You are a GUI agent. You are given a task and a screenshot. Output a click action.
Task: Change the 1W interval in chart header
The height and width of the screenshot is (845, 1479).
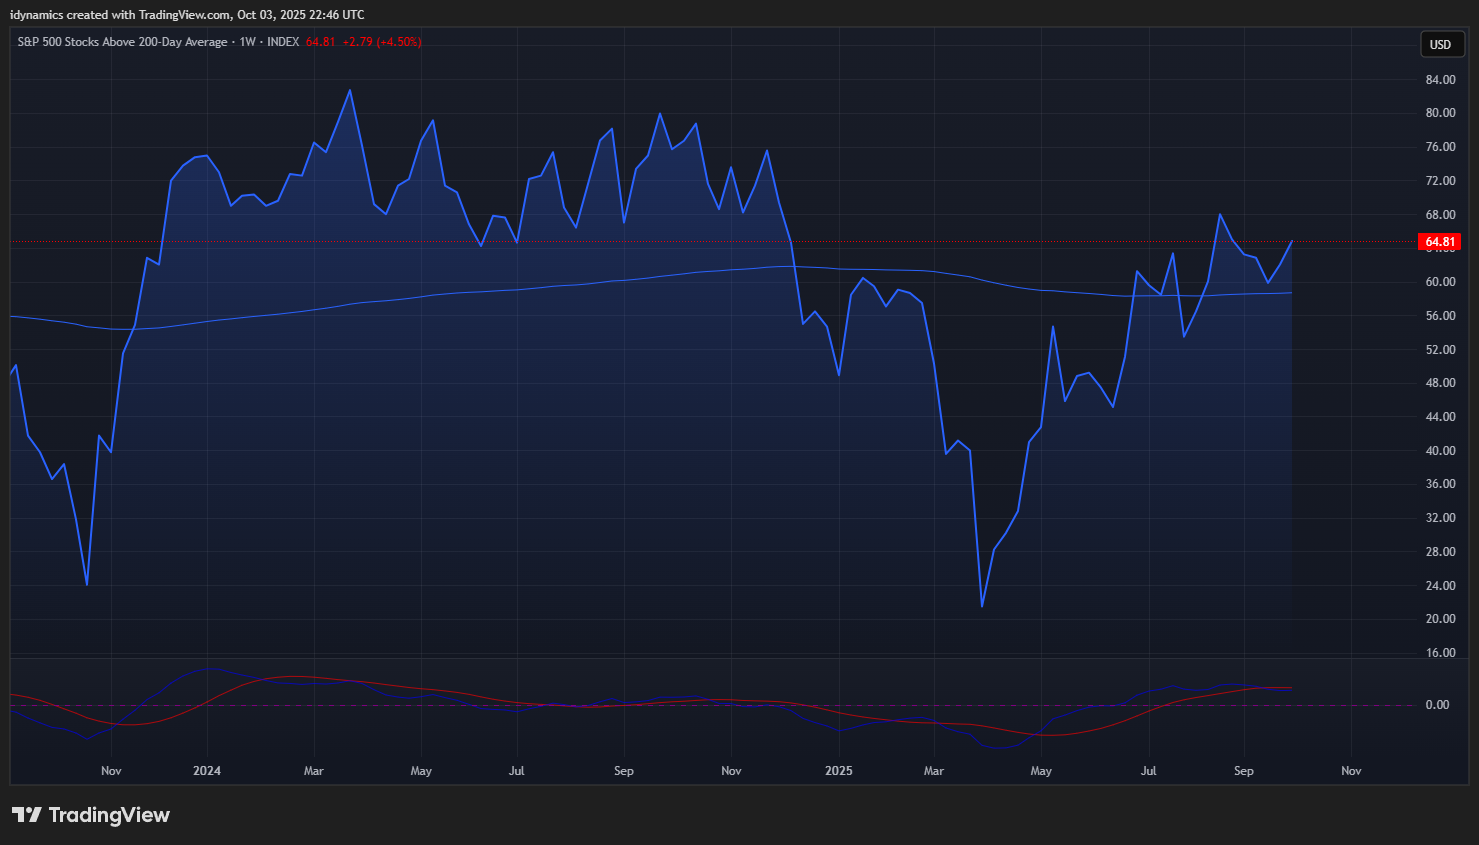[x=247, y=42]
